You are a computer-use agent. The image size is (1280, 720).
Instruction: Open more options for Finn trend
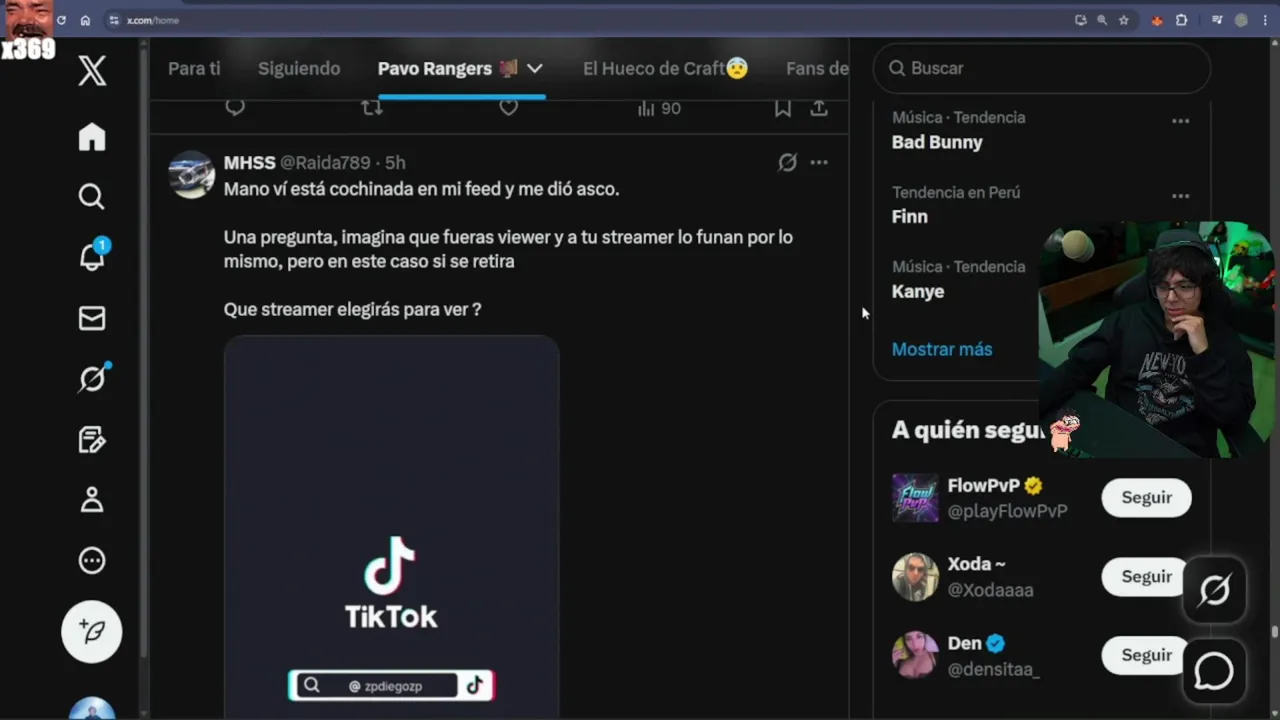(x=1181, y=196)
